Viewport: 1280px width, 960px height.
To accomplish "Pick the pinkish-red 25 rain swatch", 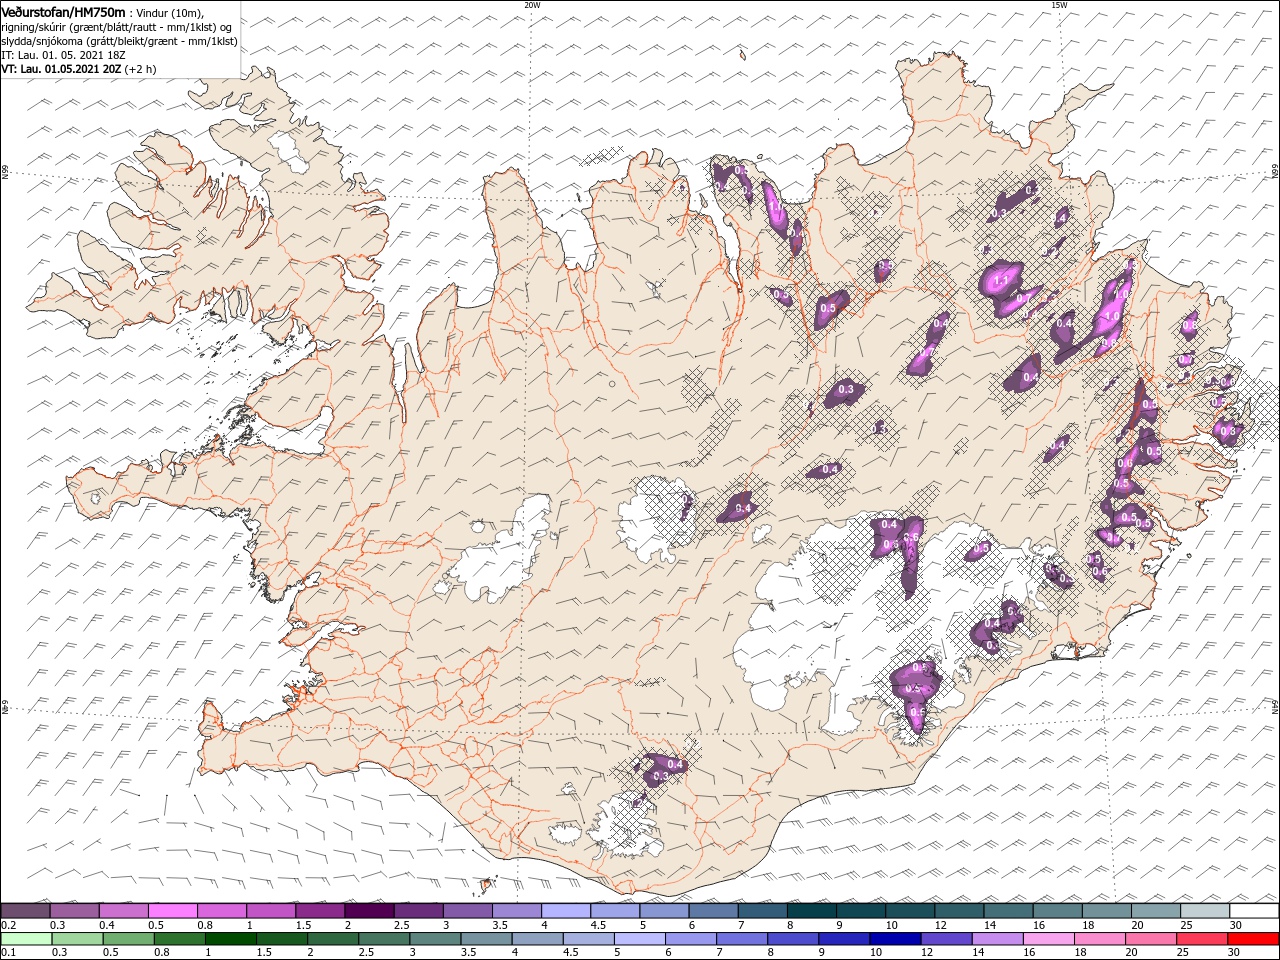I will (x=1203, y=939).
